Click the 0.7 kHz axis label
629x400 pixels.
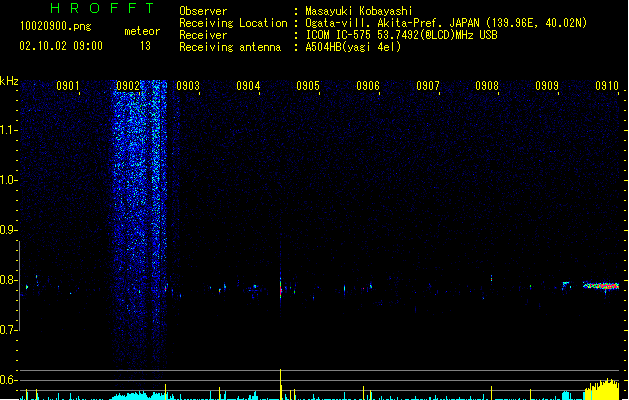[x=8, y=330]
